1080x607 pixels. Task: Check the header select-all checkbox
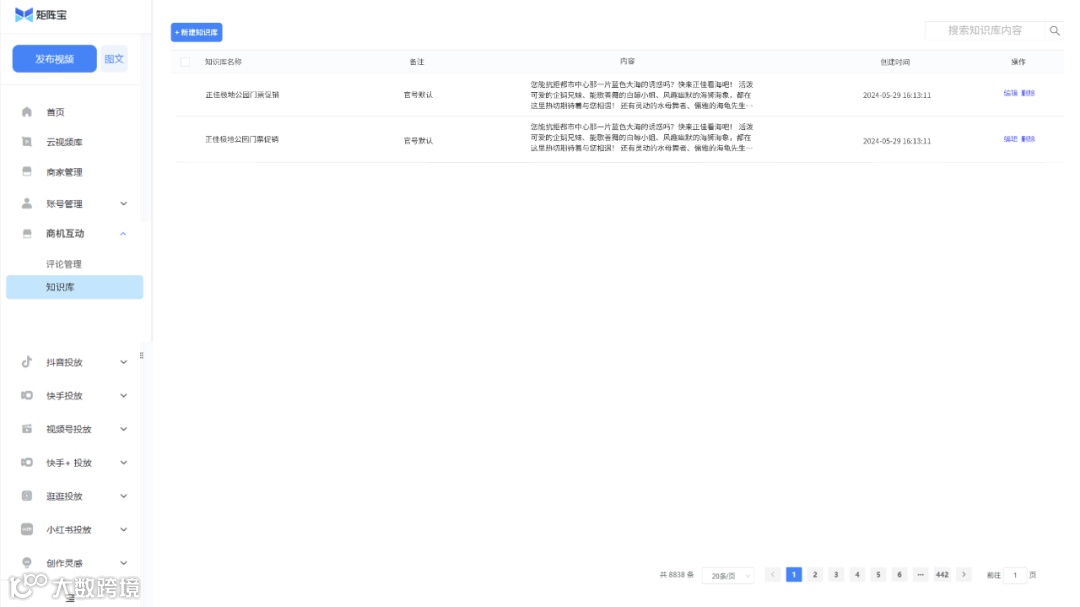click(187, 61)
